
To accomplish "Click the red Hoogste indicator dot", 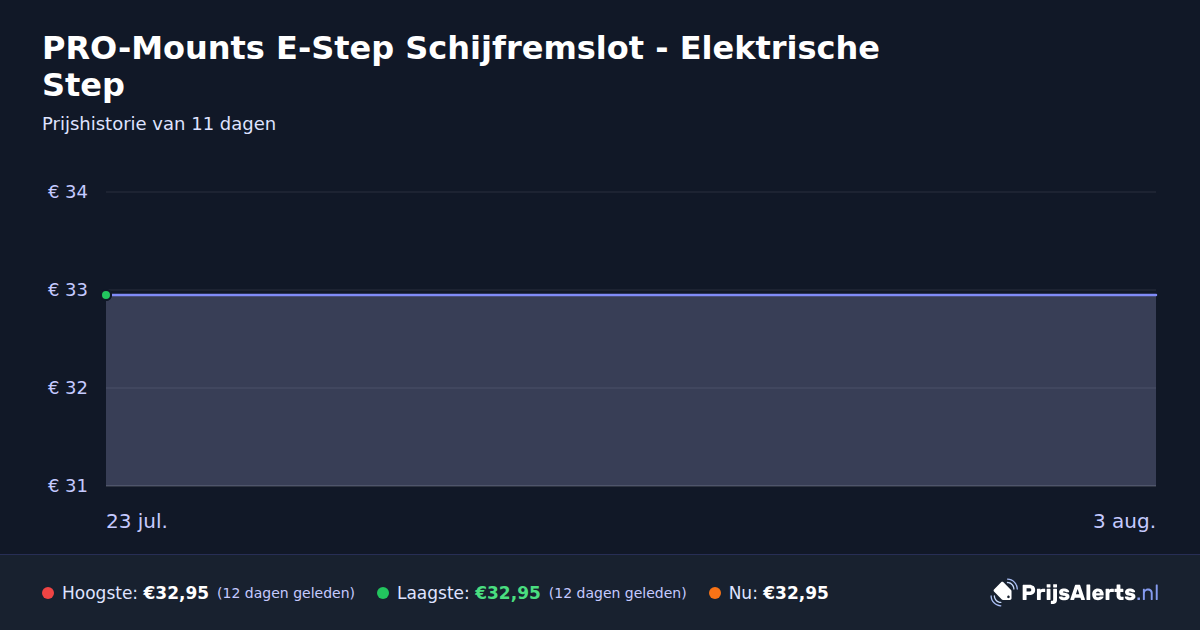I will point(47,593).
